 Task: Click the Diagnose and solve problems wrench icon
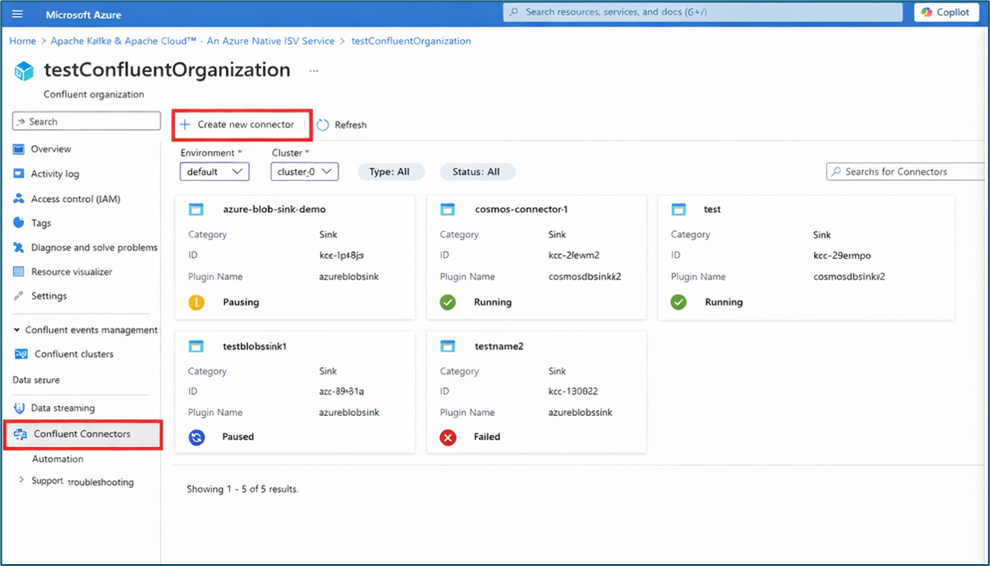coord(19,248)
